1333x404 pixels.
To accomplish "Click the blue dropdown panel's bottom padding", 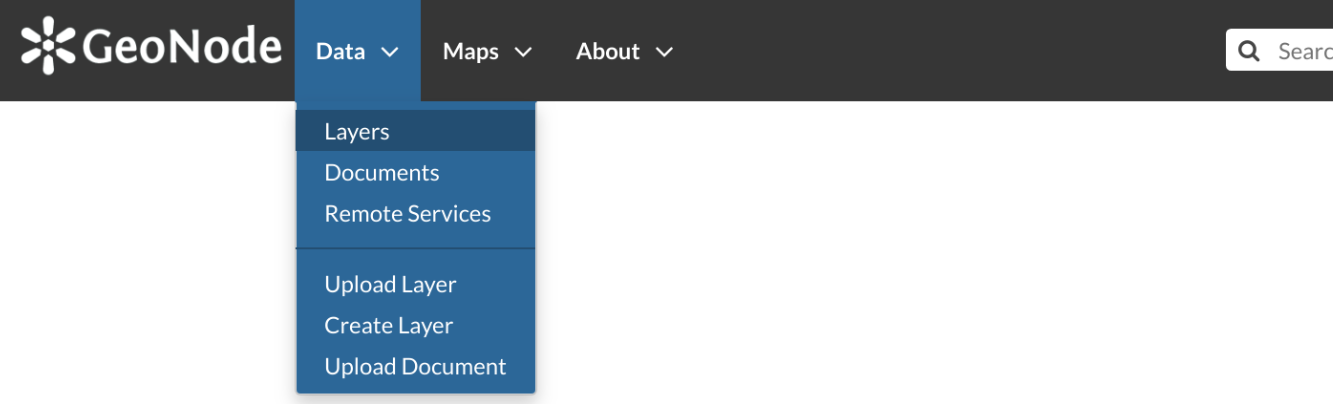I will (415, 389).
